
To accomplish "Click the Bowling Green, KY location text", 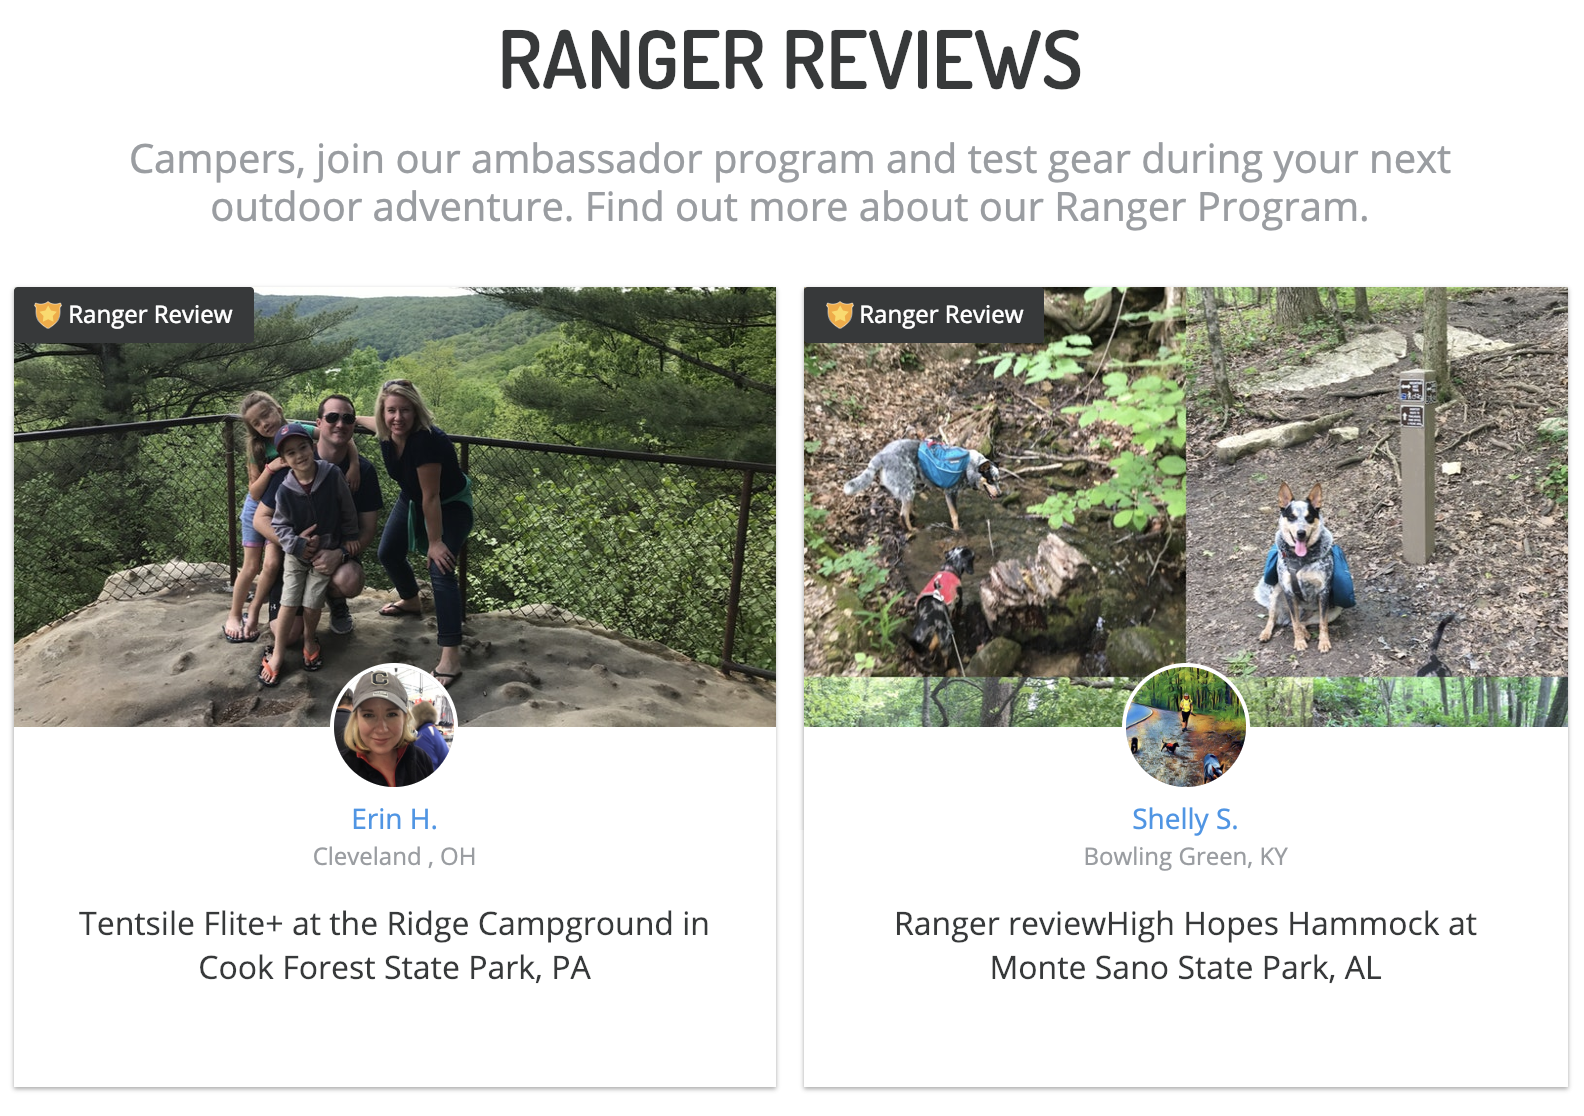I will click(1185, 857).
